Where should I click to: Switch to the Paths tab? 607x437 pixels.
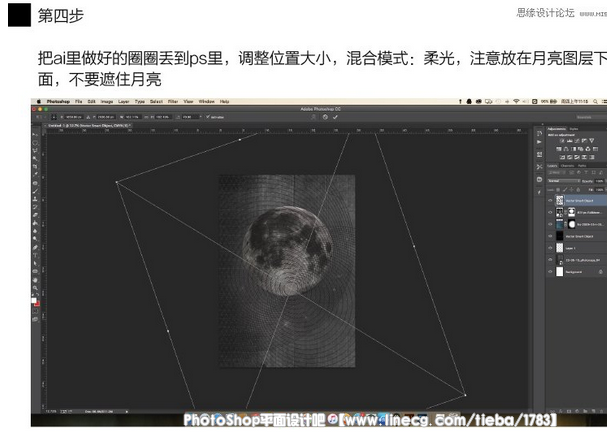click(582, 166)
